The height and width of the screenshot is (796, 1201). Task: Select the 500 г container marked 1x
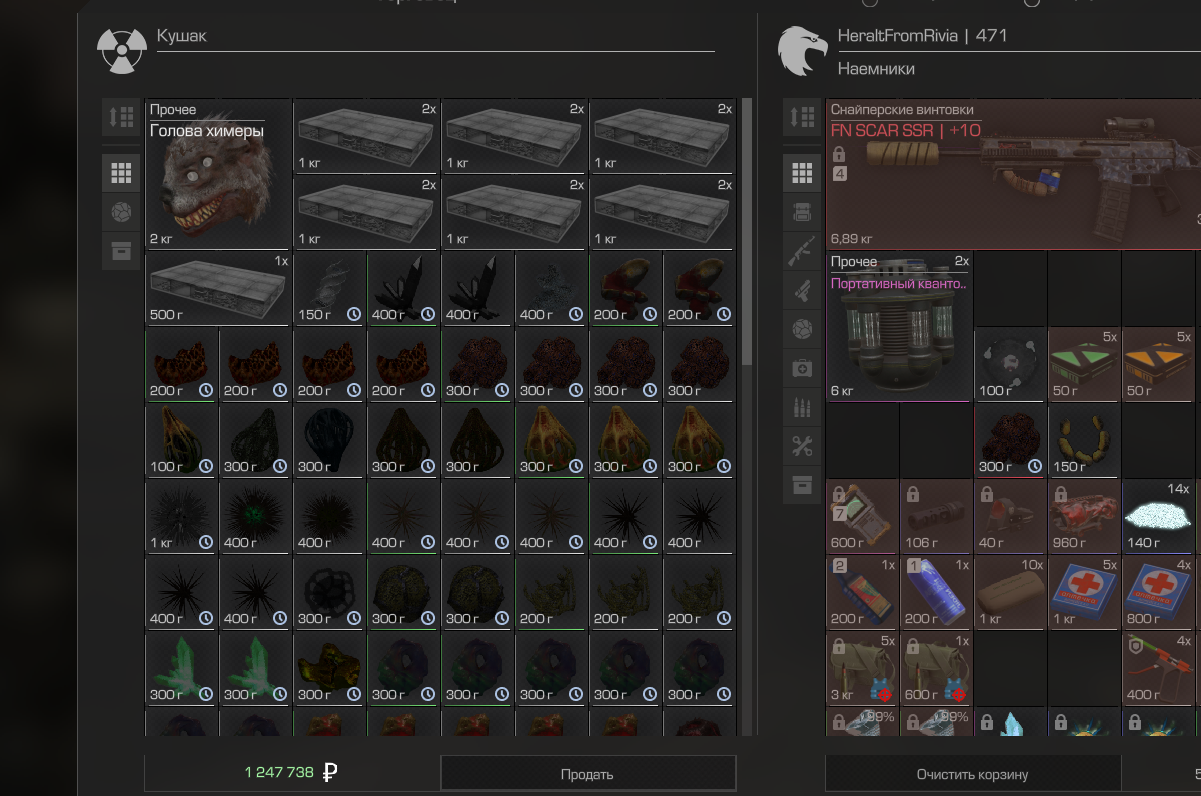[x=219, y=288]
